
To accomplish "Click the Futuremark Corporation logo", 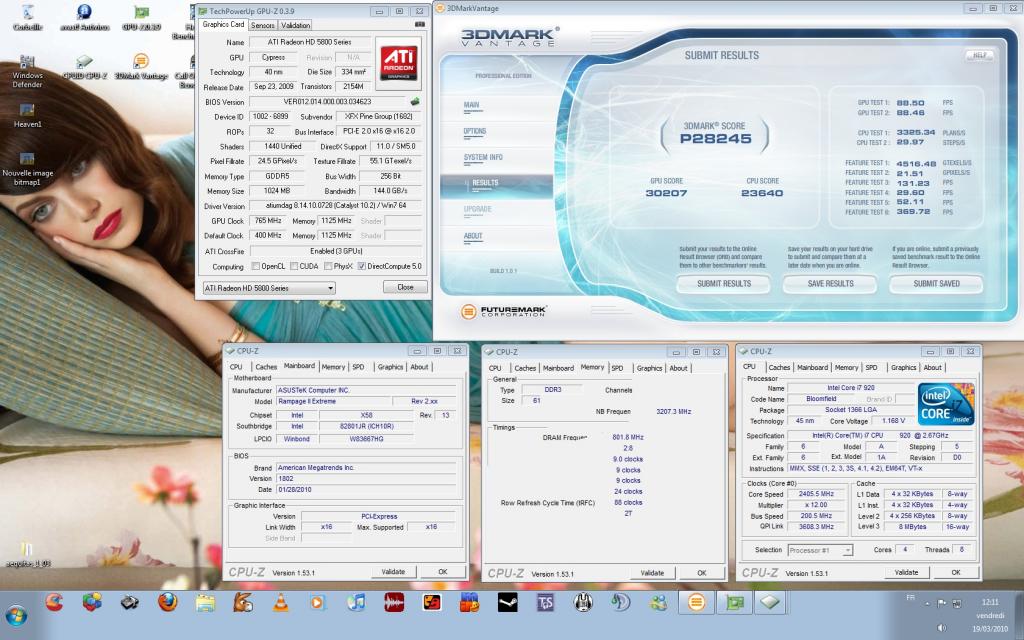I will point(504,312).
